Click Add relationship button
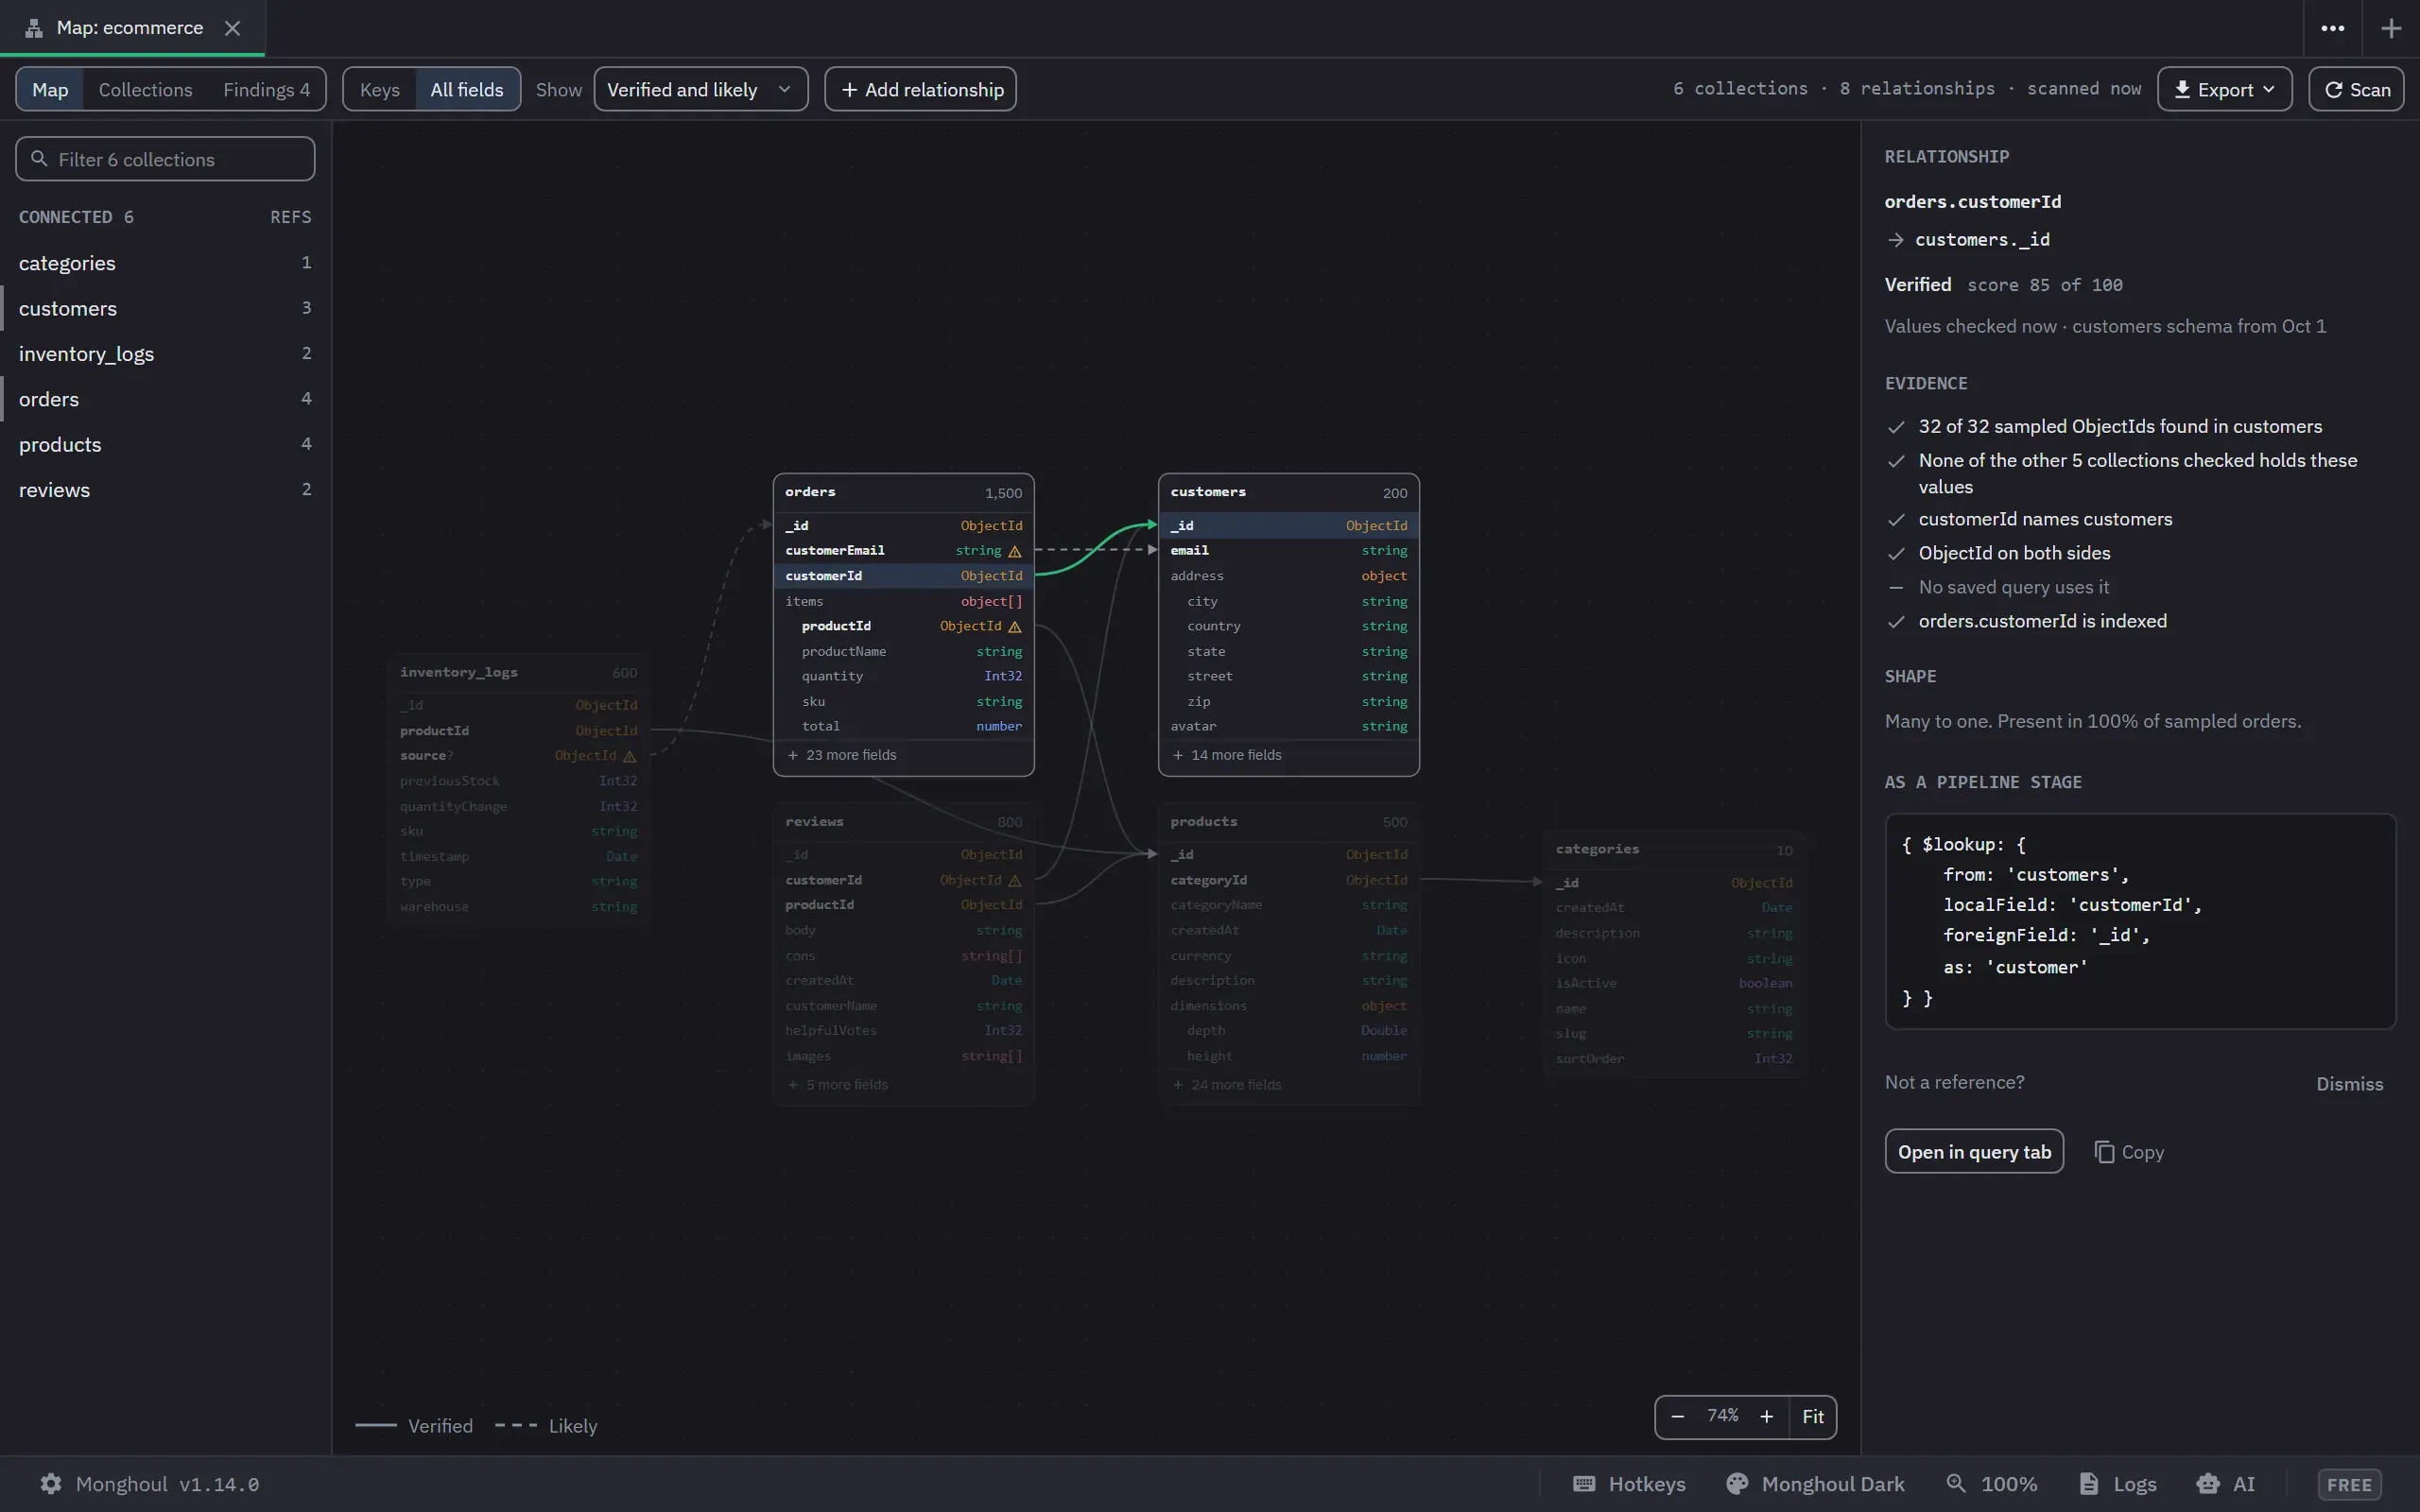Image resolution: width=2420 pixels, height=1512 pixels. click(920, 89)
